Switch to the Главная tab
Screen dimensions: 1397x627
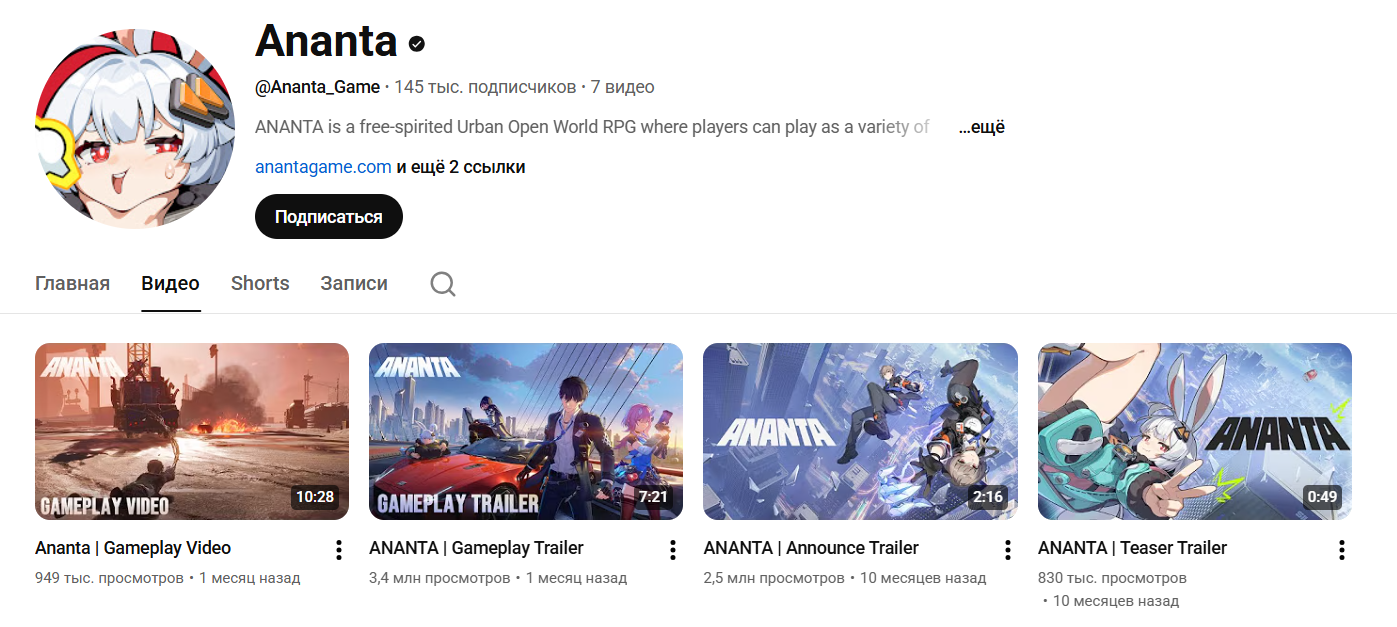[72, 283]
